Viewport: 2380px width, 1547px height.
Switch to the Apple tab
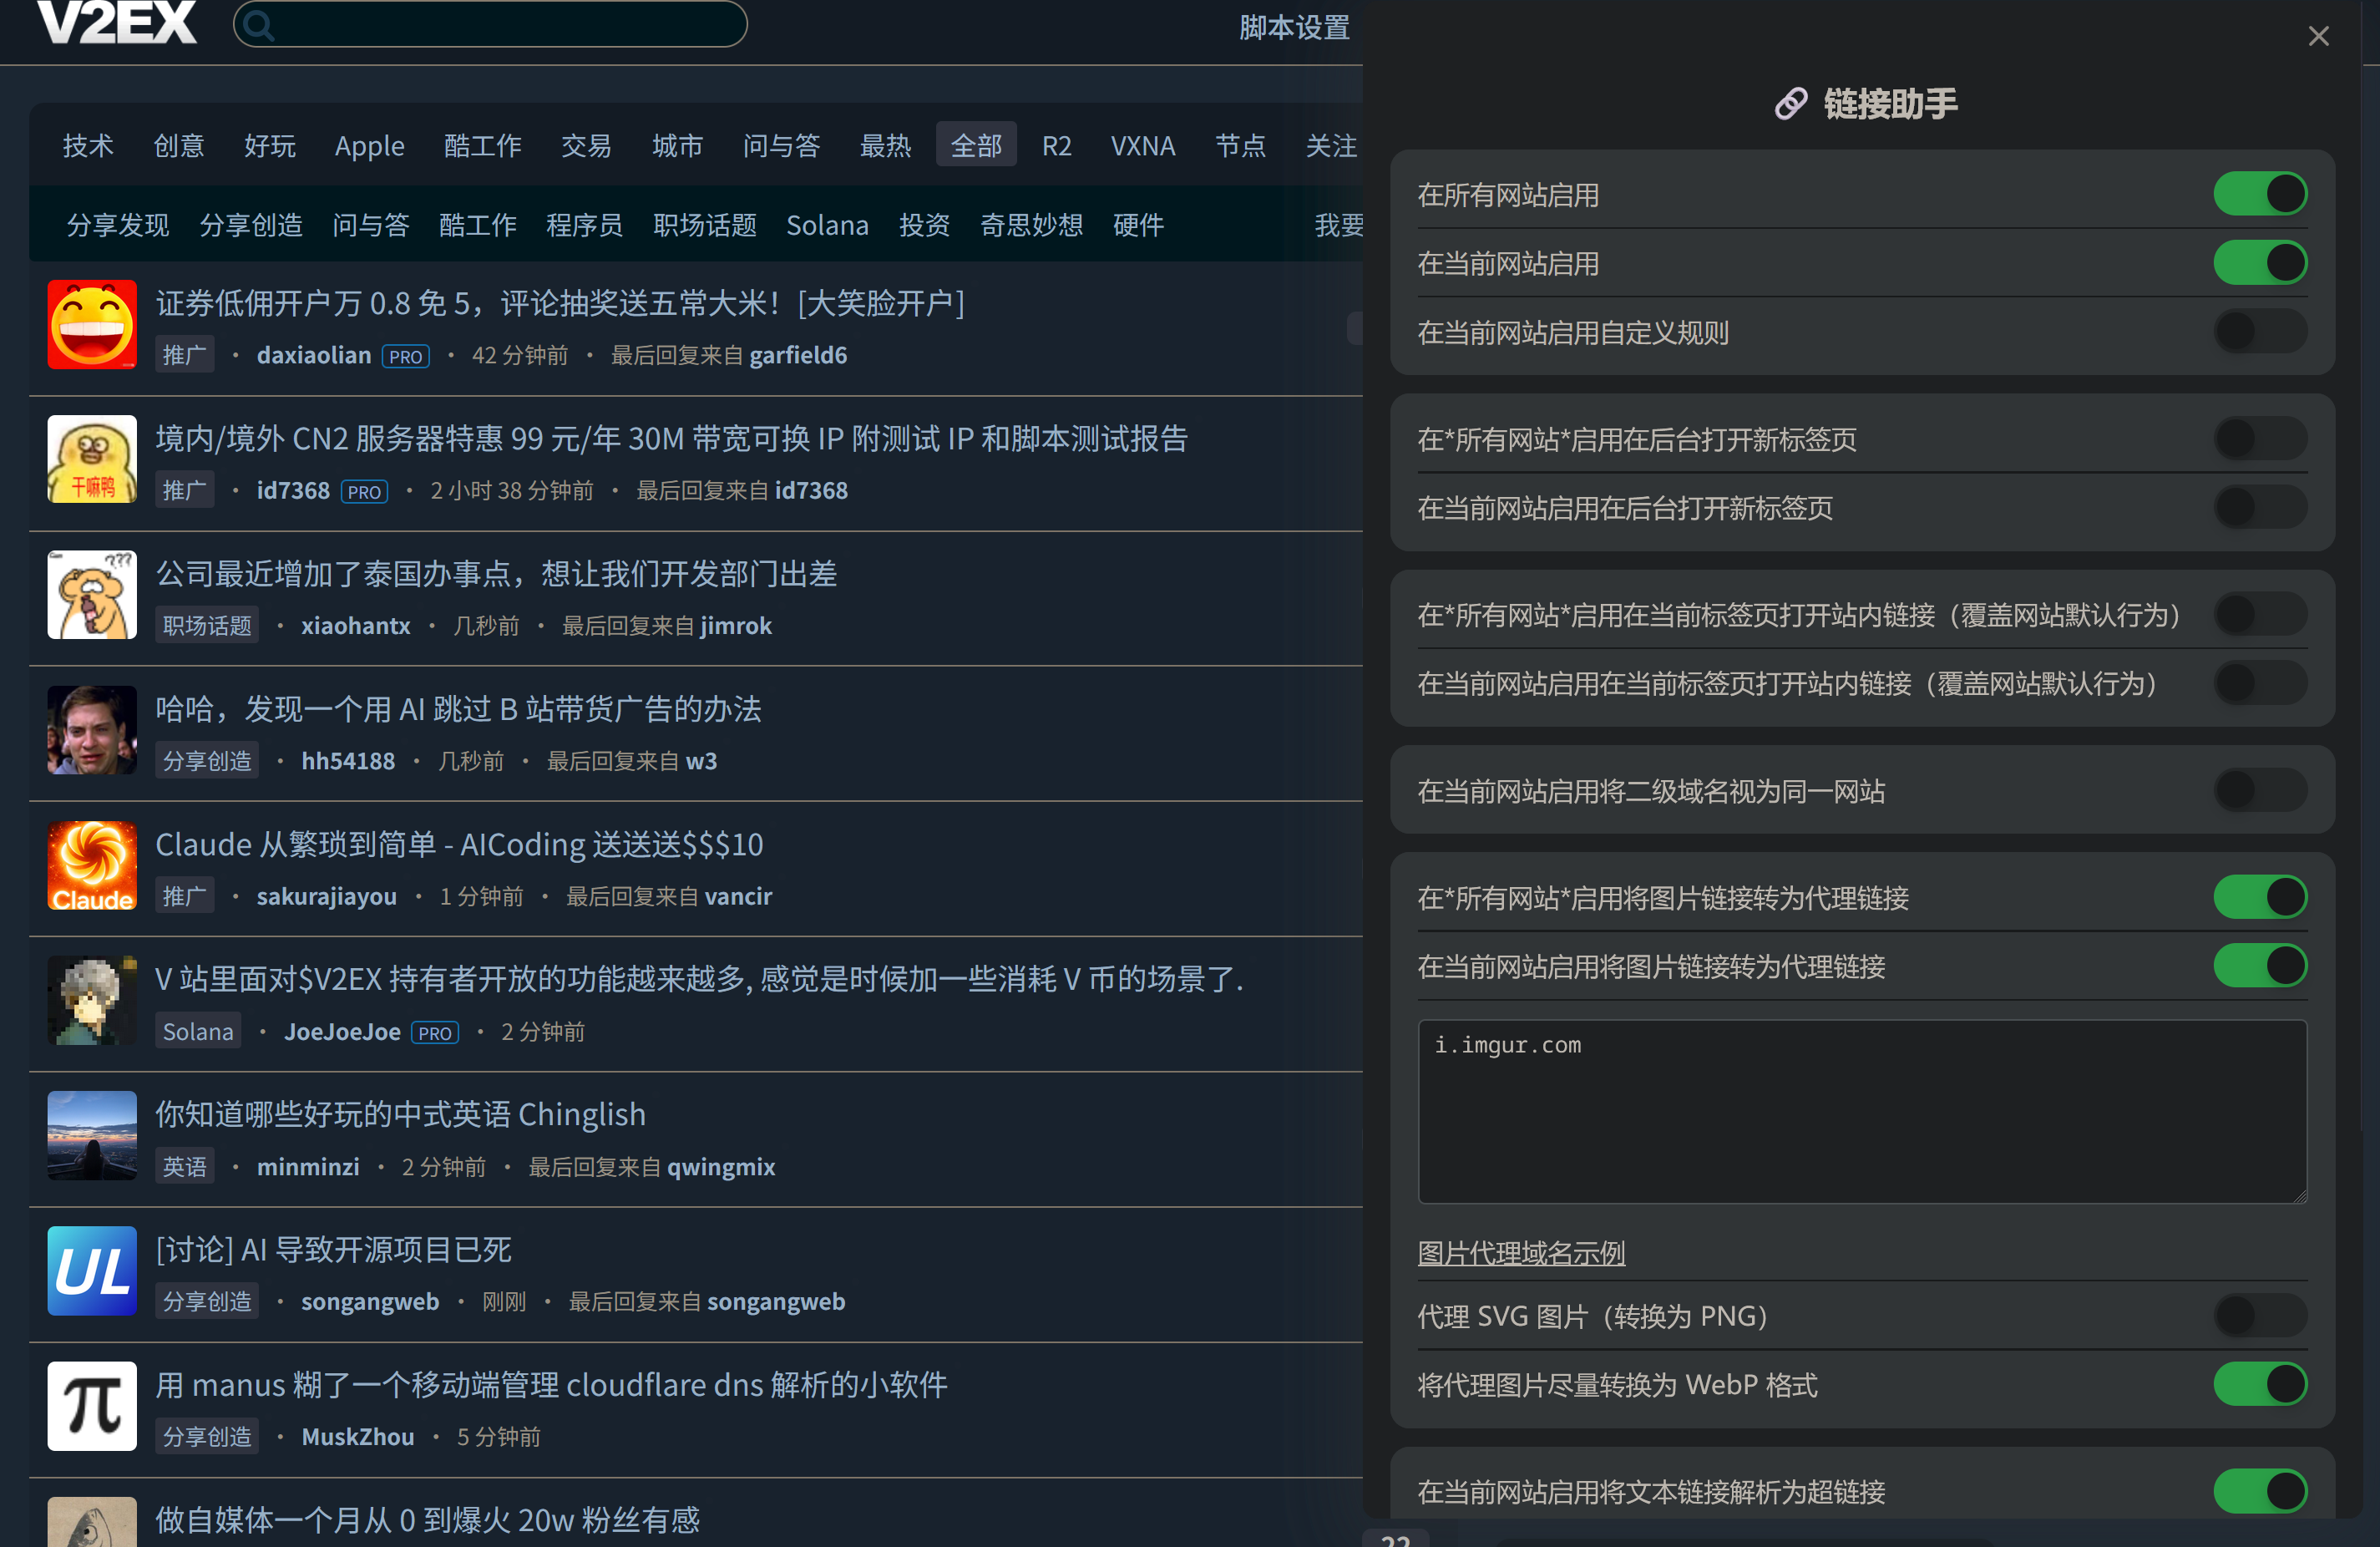[x=369, y=145]
